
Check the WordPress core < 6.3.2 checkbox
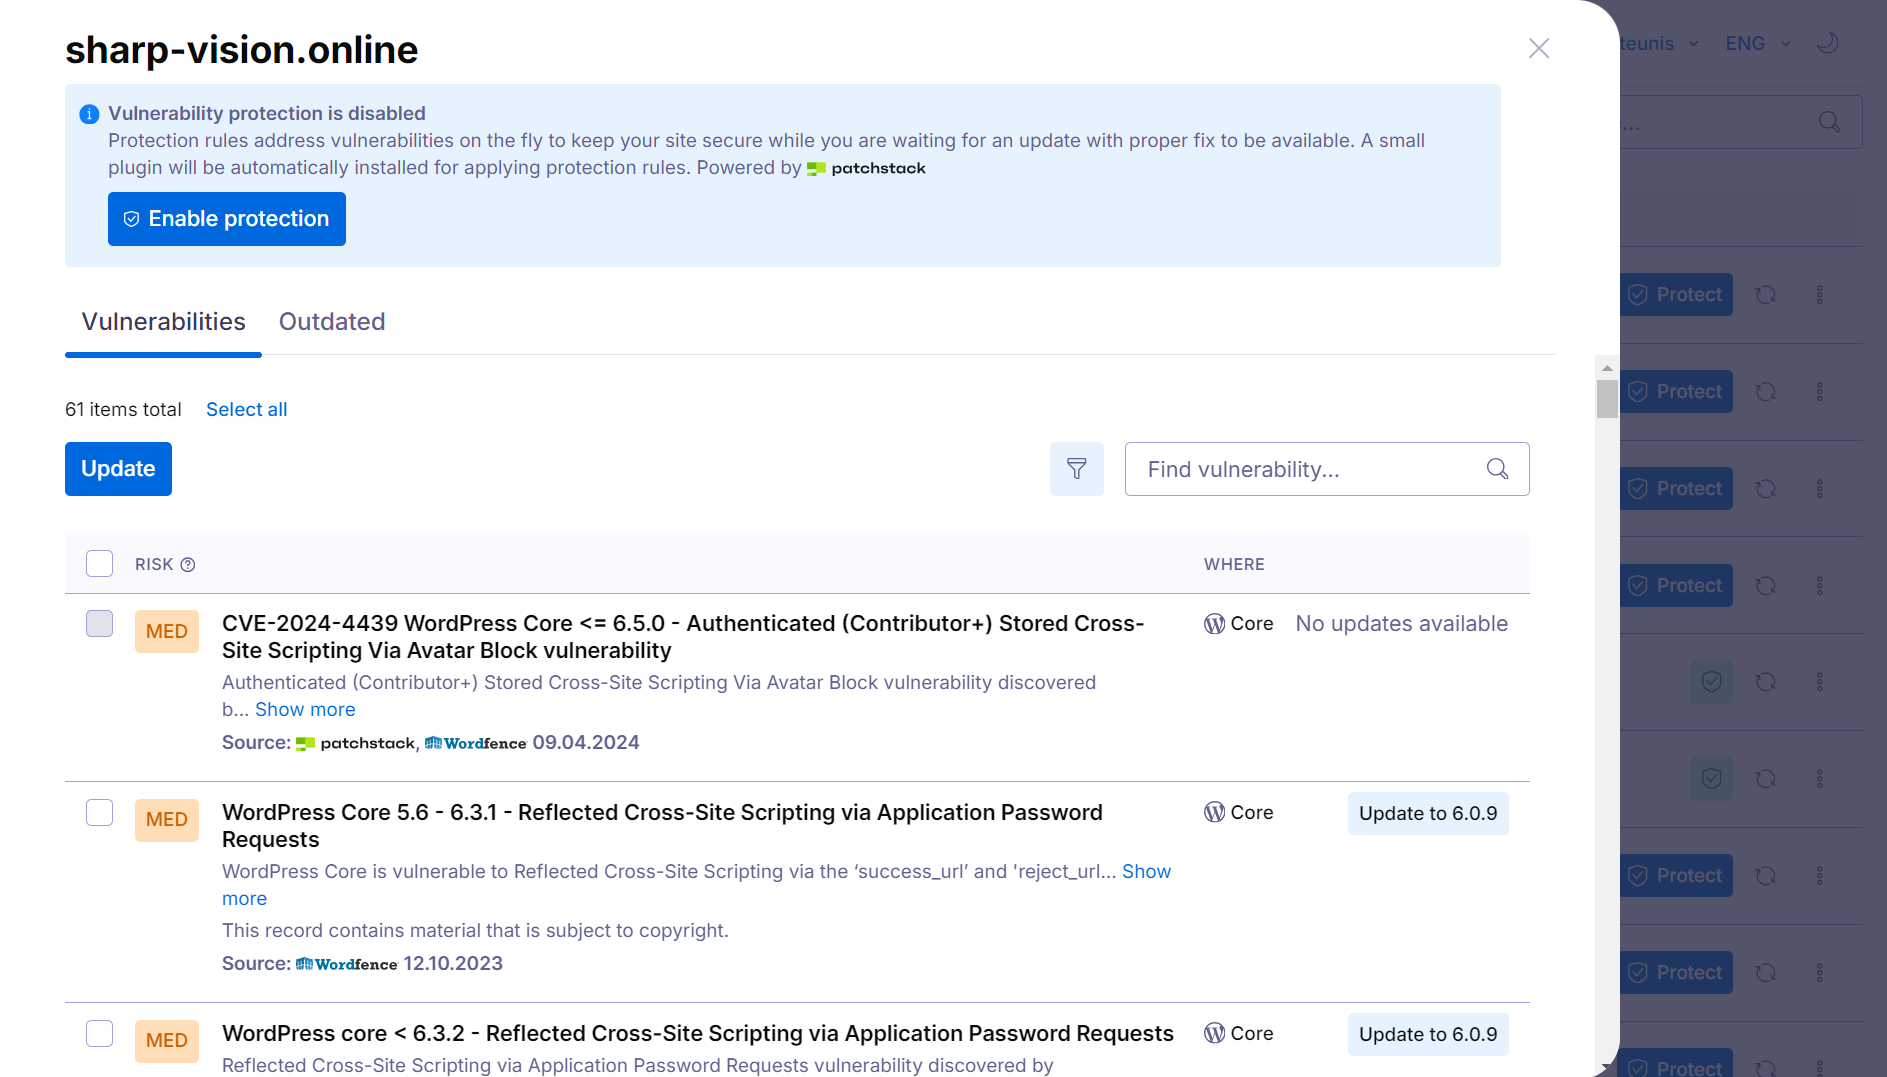pos(99,1034)
